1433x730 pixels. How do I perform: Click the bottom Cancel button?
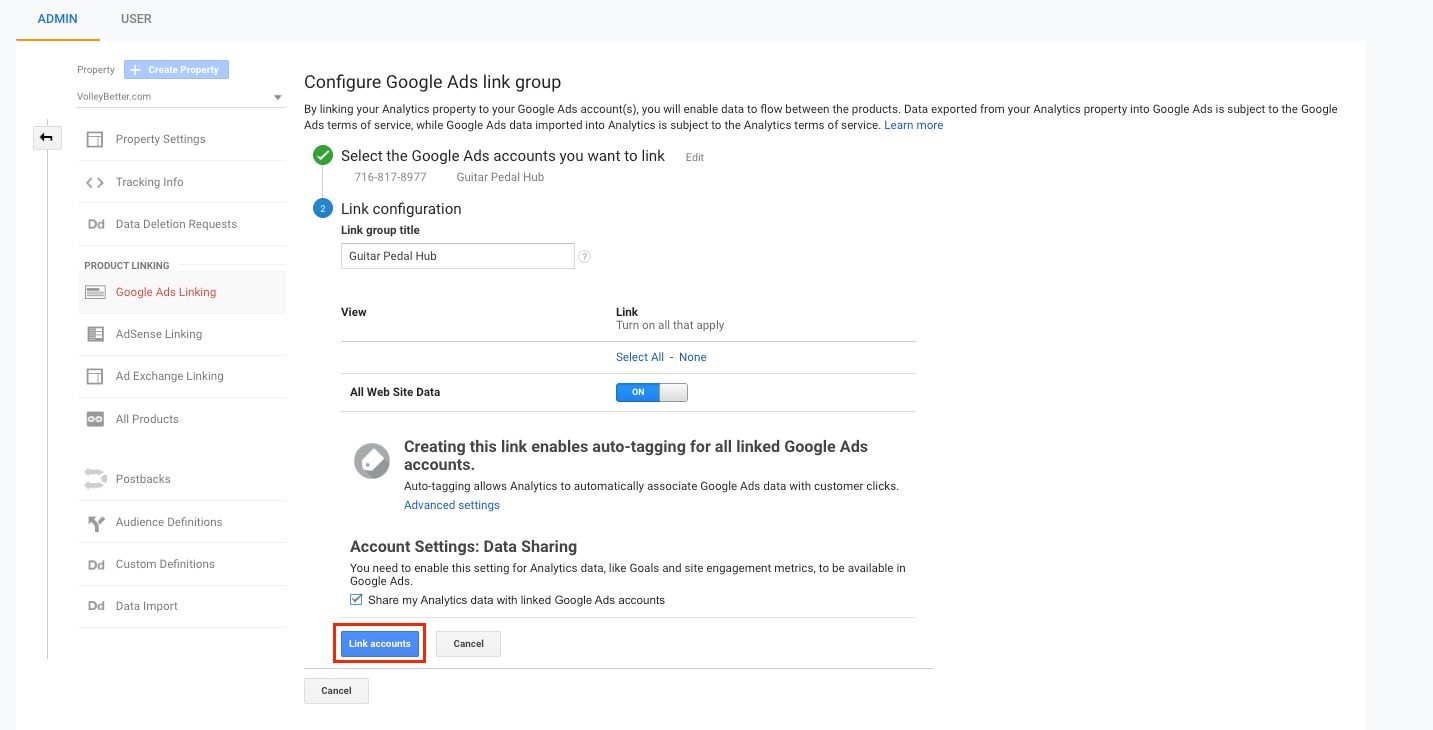pyautogui.click(x=336, y=691)
